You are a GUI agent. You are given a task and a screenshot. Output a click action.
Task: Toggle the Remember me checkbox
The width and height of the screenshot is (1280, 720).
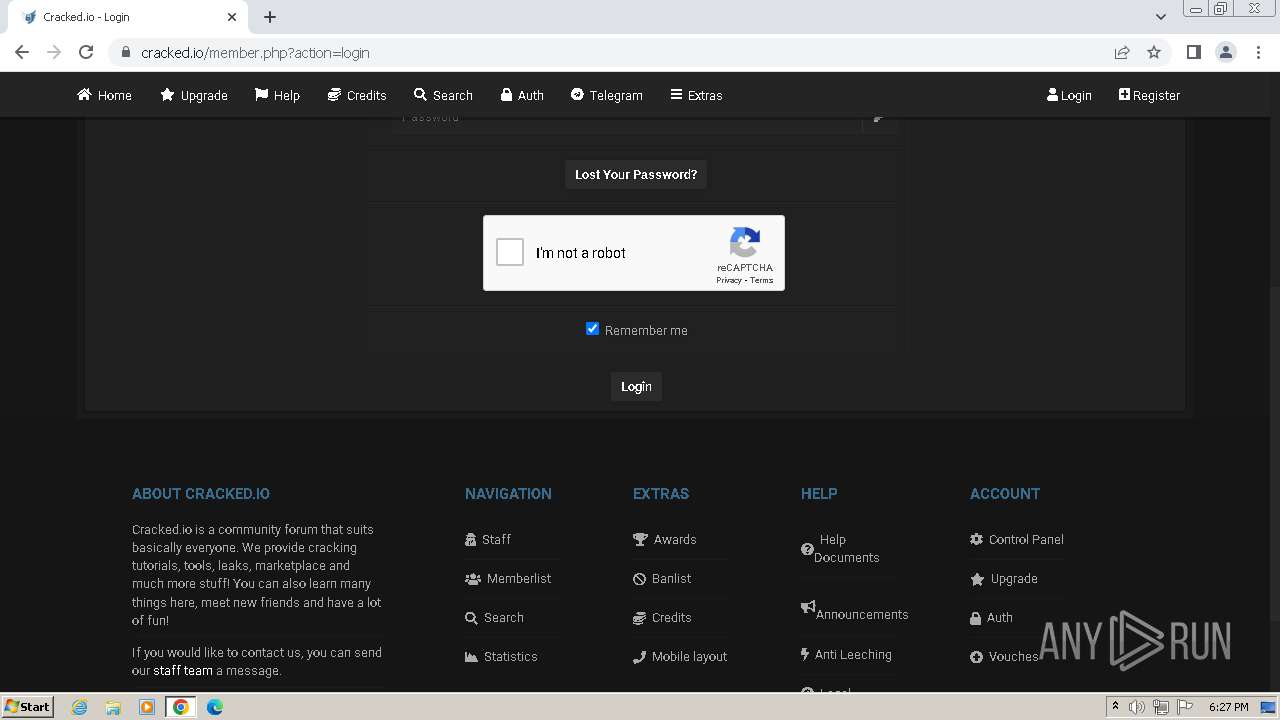pyautogui.click(x=592, y=328)
